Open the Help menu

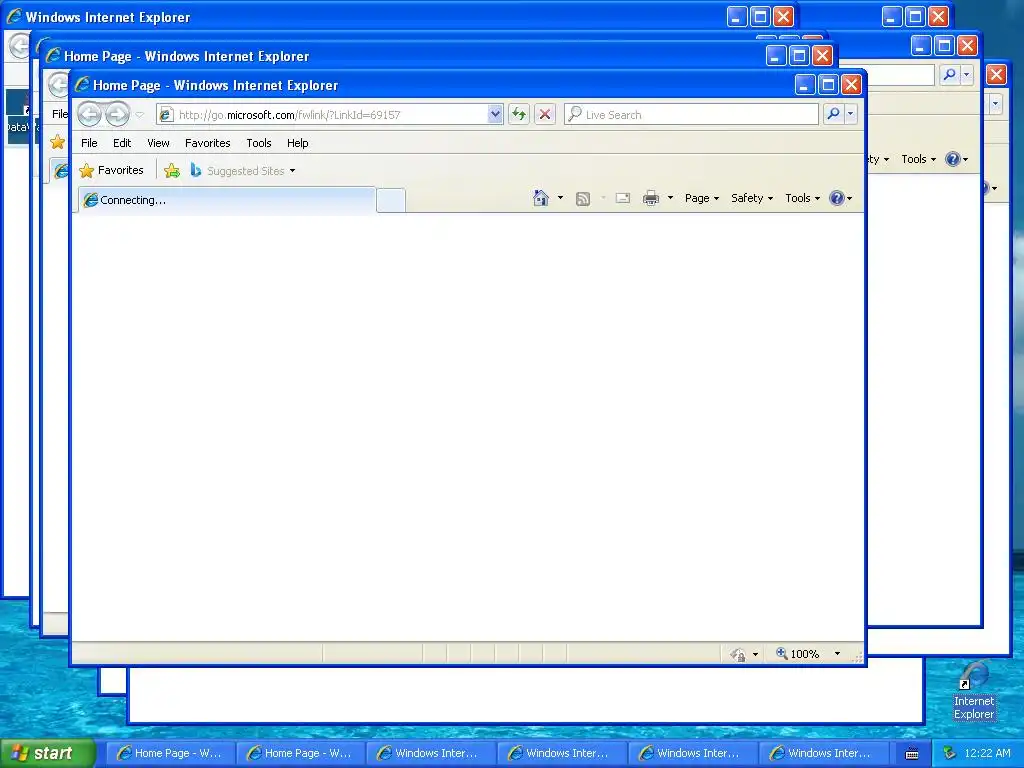click(298, 143)
